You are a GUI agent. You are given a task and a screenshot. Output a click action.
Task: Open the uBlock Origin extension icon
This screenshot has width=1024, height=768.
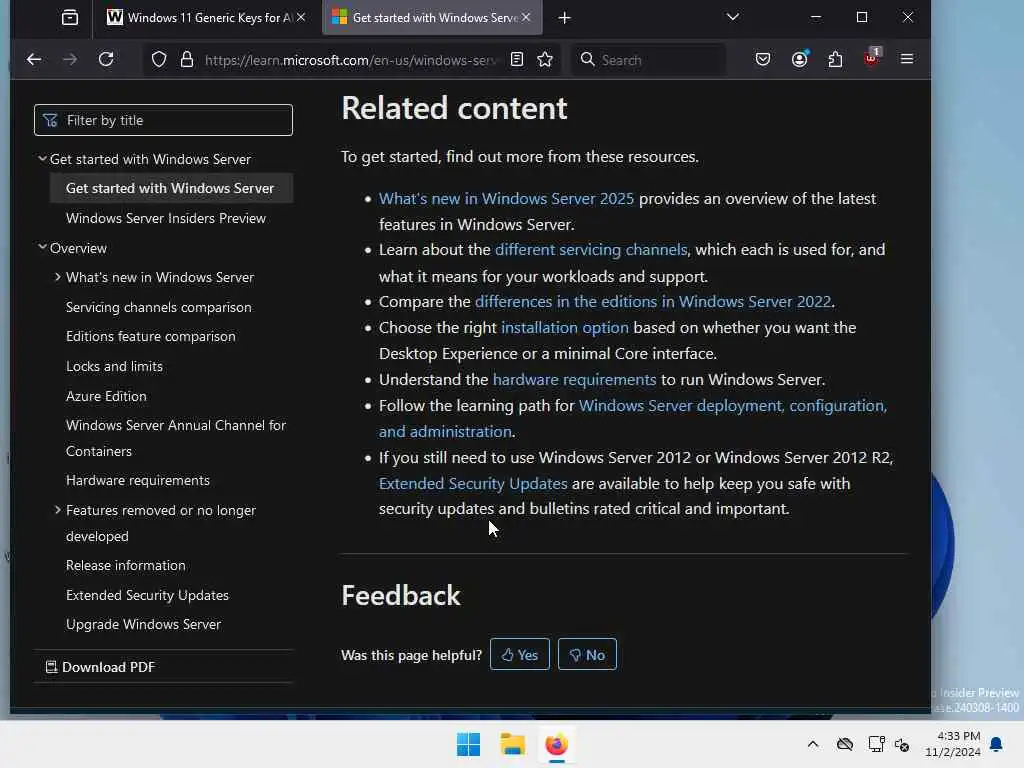coord(872,58)
